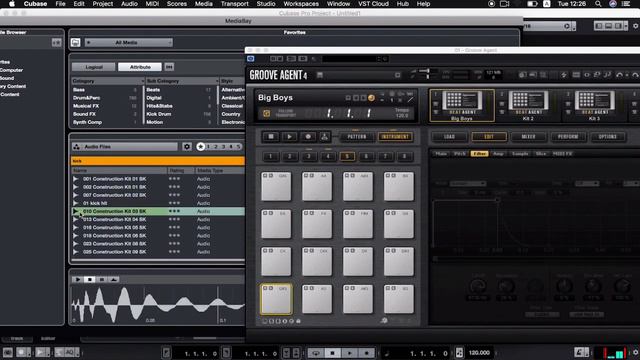Select the Kit 3 slot thumbnail
The width and height of the screenshot is (640, 360).
click(594, 106)
